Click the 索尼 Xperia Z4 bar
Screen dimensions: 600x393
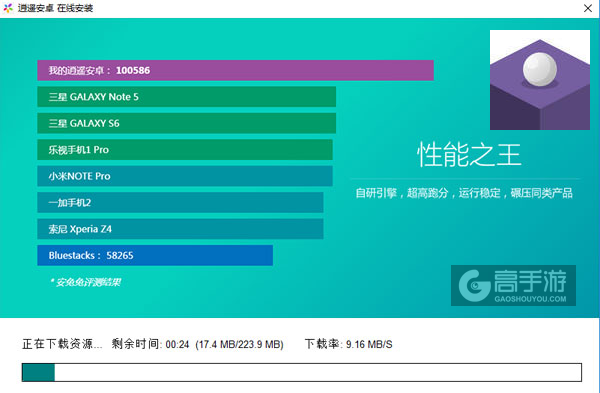180,229
